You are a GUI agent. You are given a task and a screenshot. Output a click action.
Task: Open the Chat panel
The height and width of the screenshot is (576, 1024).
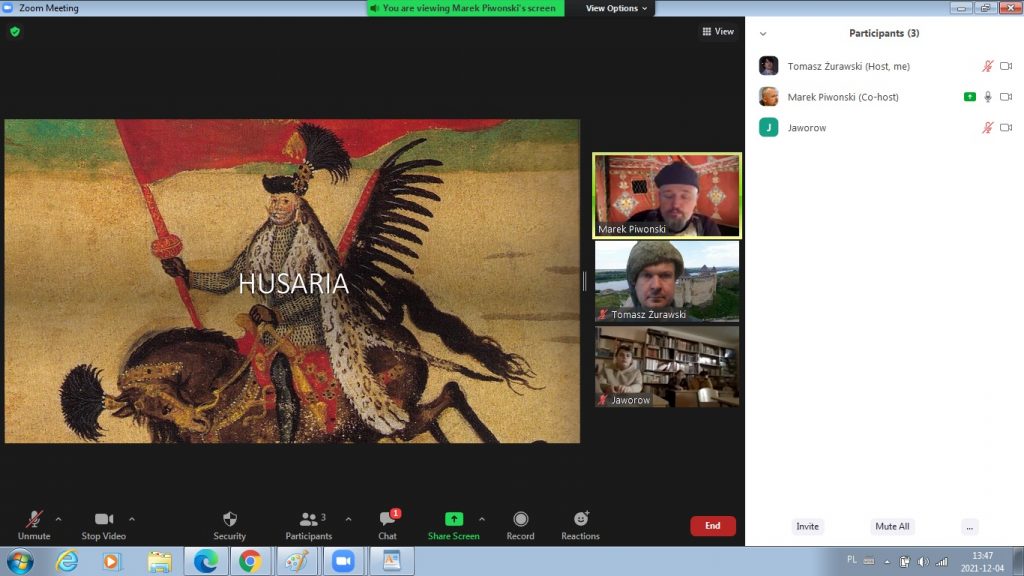[387, 520]
